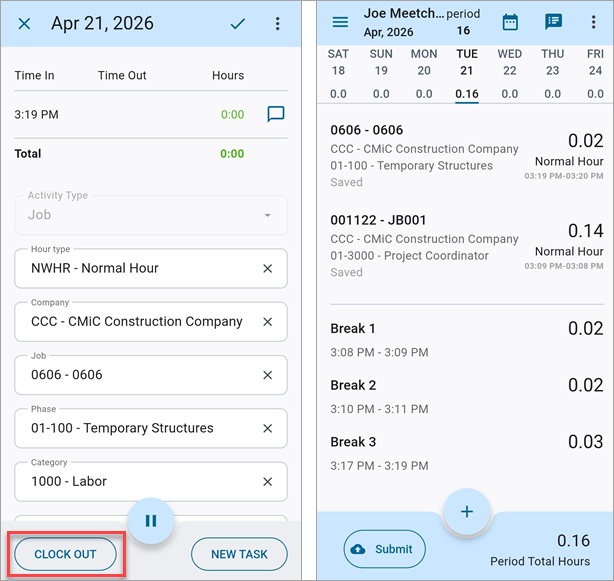Open overflow menu in Joe Meetch header
614x581 pixels.
tap(594, 22)
